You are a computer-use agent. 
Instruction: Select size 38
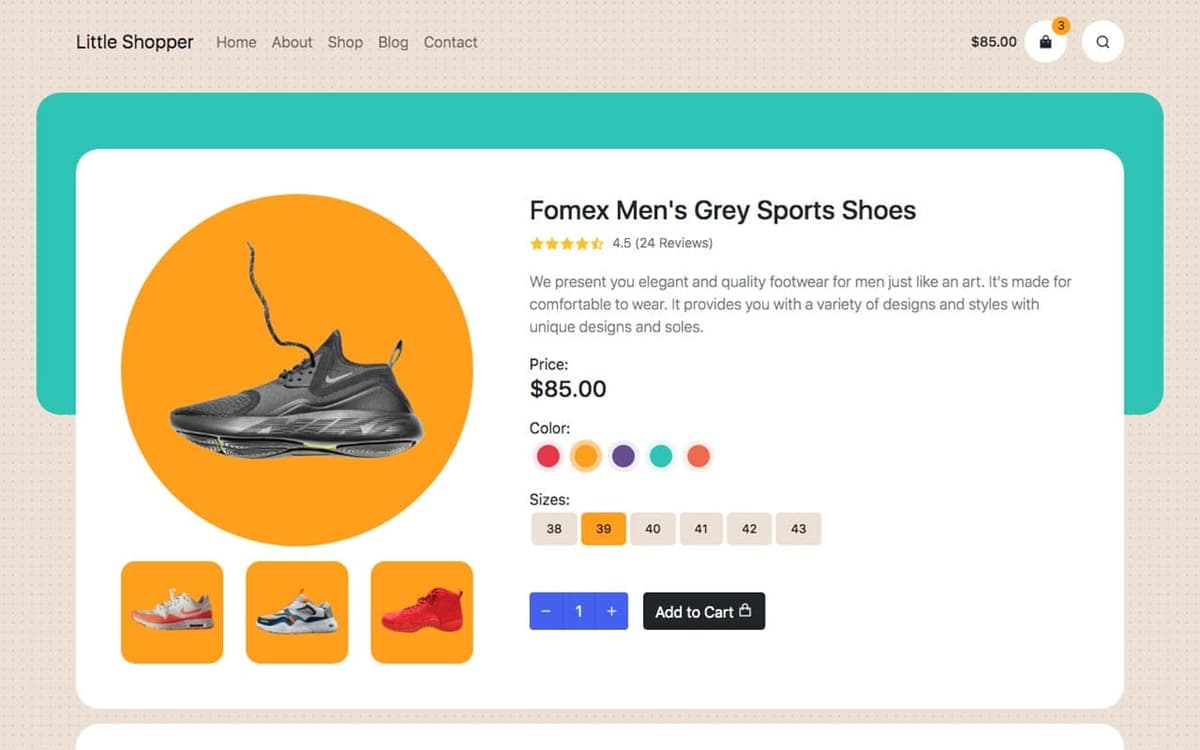point(554,529)
